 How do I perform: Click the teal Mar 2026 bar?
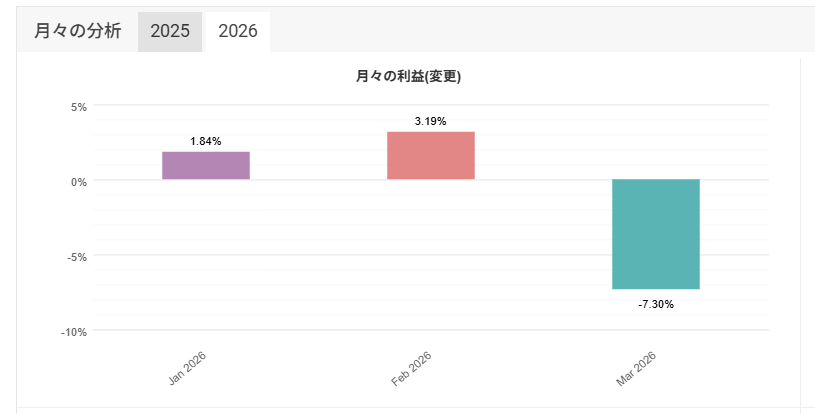656,234
